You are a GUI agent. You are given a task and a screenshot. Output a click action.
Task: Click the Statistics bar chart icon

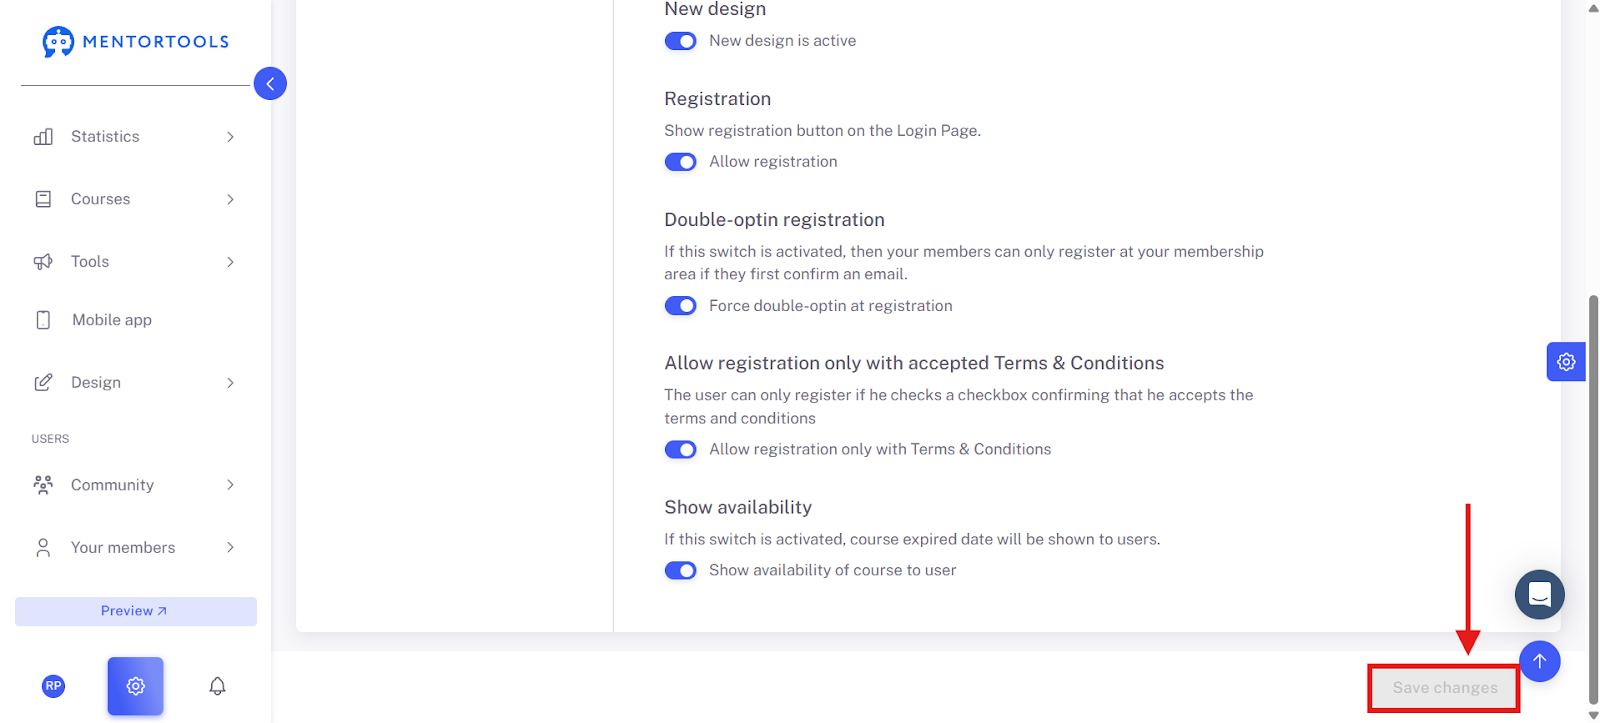43,137
